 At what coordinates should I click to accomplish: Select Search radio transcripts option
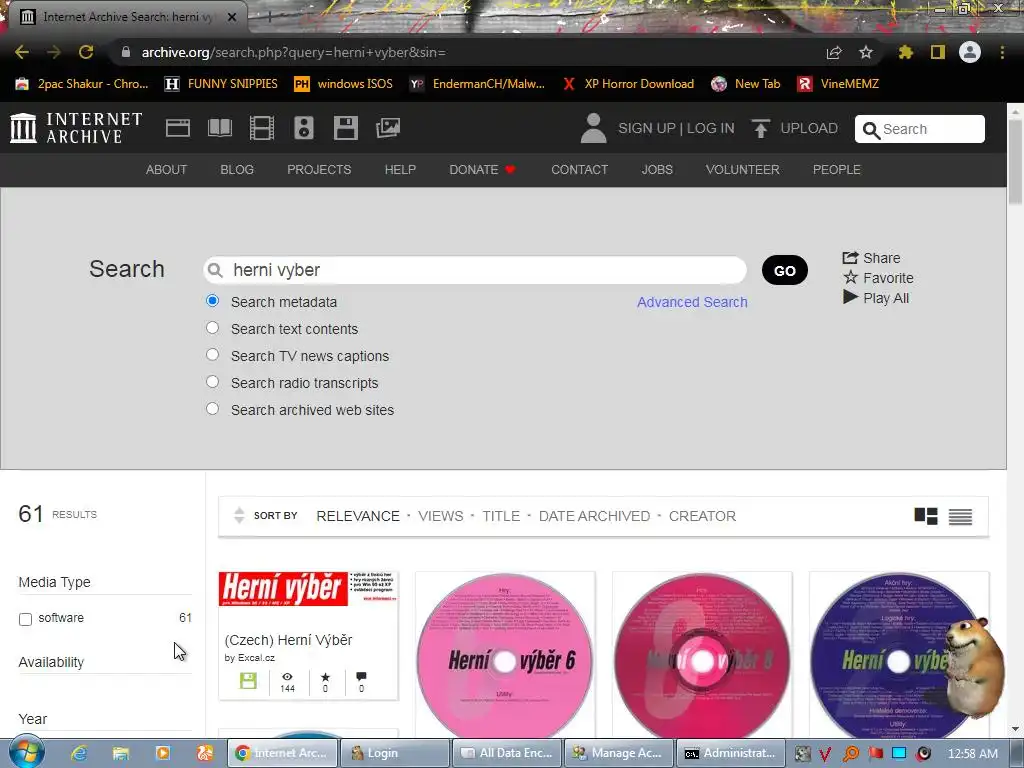point(212,381)
